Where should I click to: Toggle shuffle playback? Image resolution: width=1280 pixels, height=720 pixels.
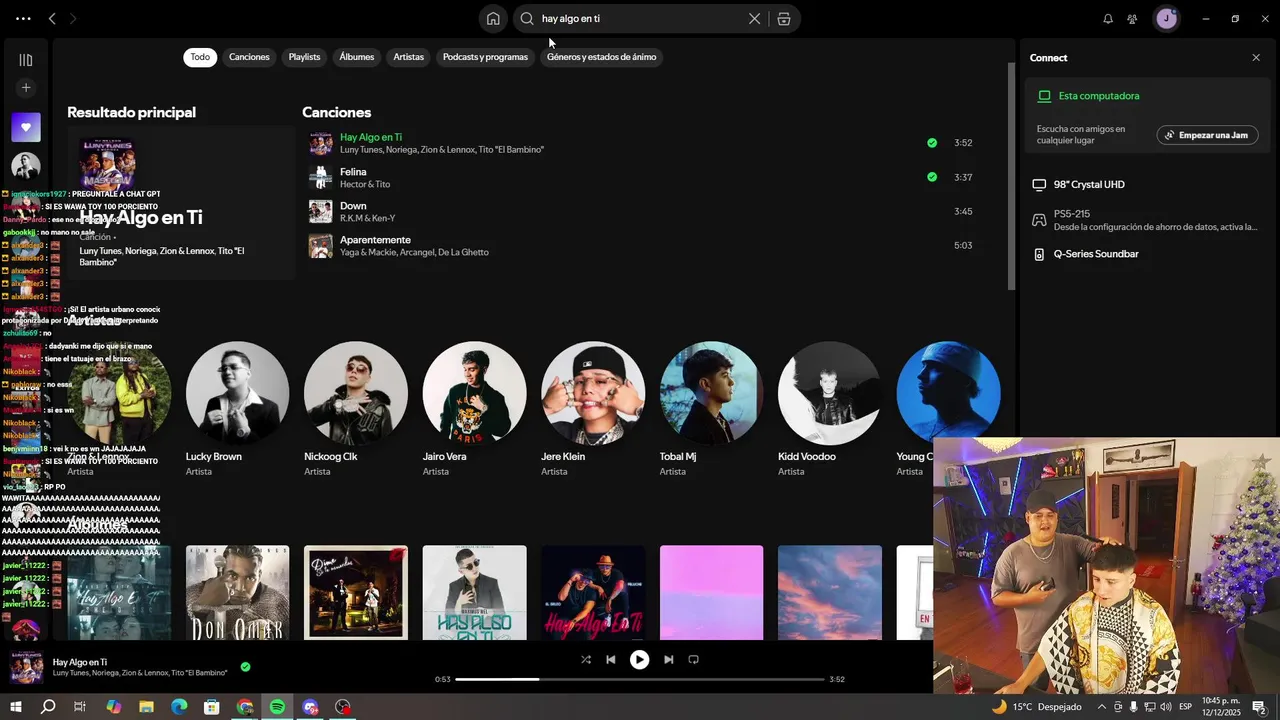coord(586,659)
